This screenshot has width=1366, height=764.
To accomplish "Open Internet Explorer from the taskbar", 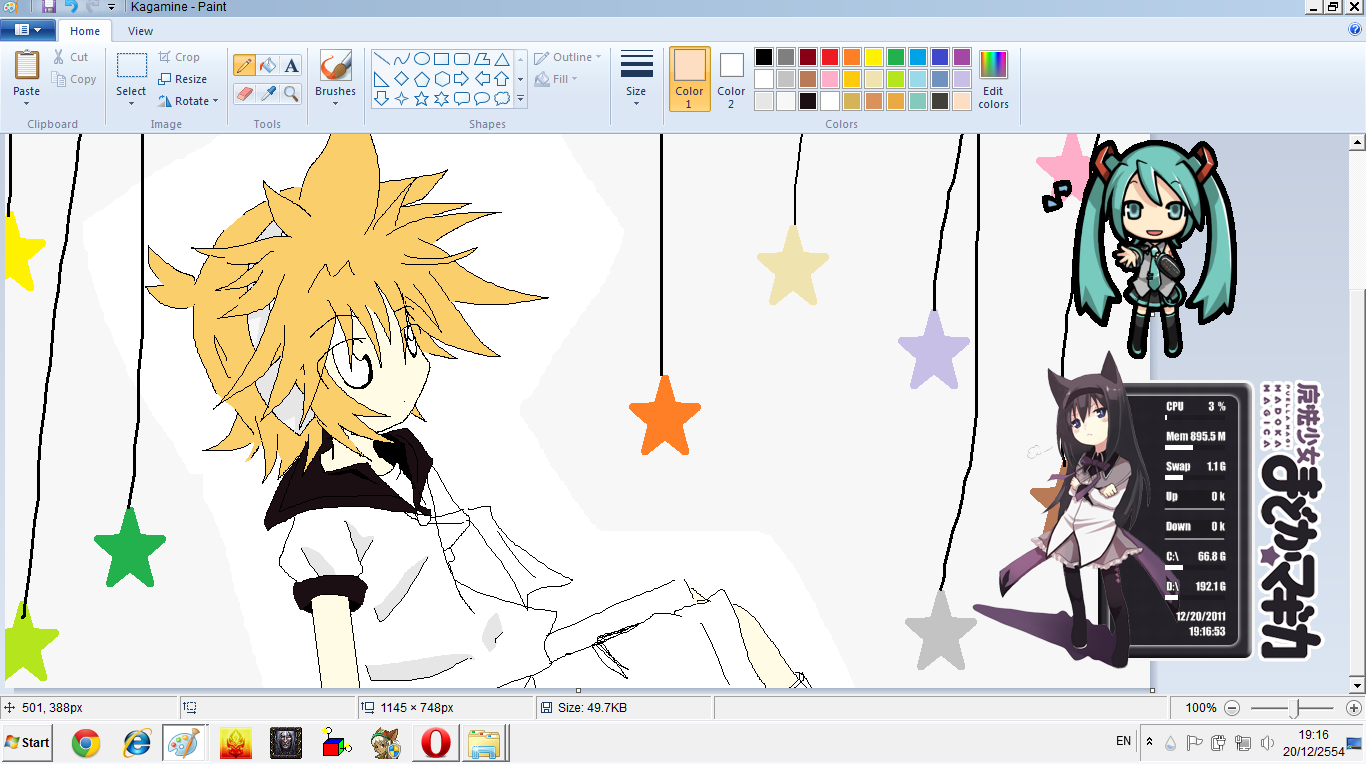I will tap(136, 743).
